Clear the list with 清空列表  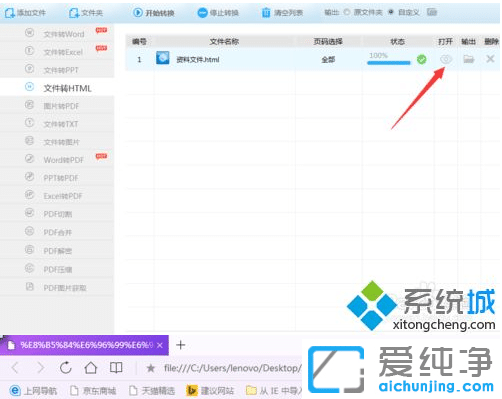pos(282,13)
